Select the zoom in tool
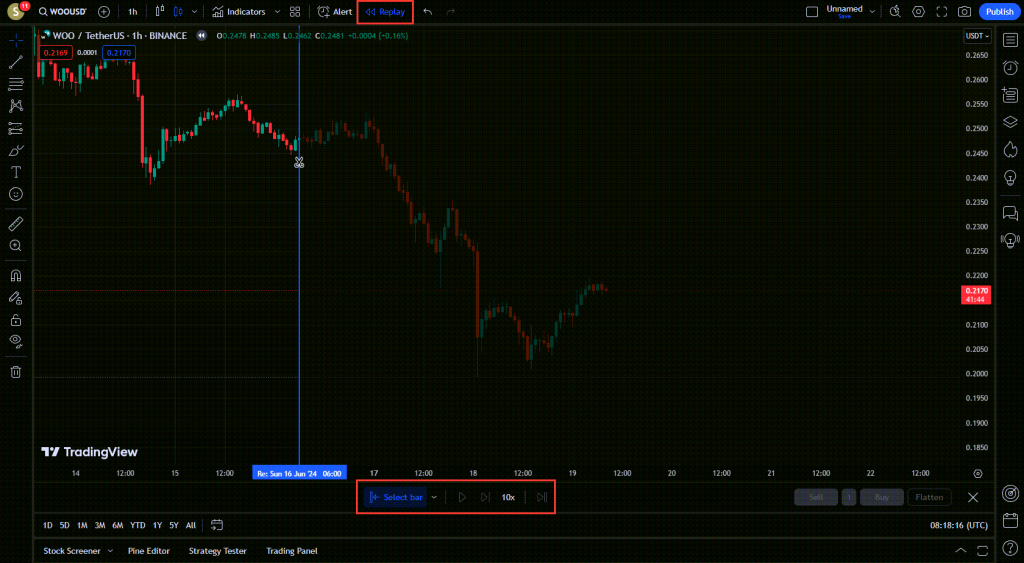The width and height of the screenshot is (1024, 563). (16, 246)
